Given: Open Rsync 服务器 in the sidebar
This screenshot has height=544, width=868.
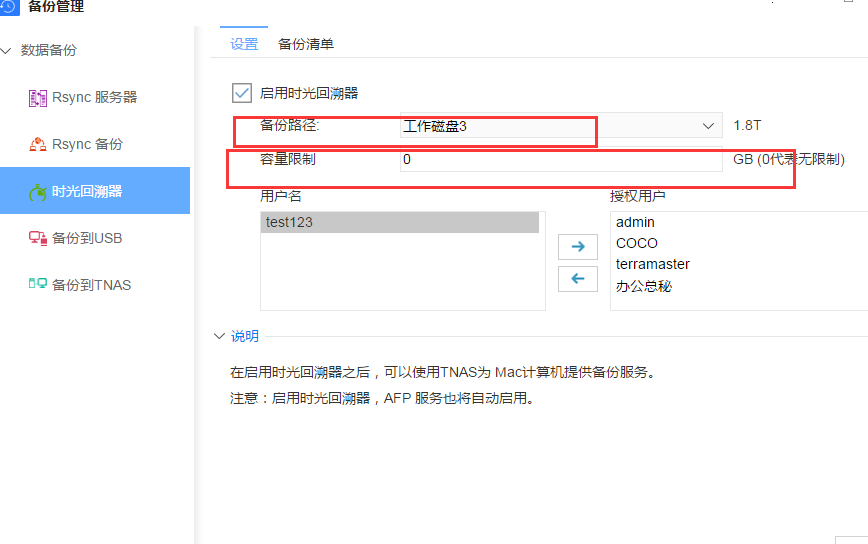Looking at the screenshot, I should click(x=94, y=98).
